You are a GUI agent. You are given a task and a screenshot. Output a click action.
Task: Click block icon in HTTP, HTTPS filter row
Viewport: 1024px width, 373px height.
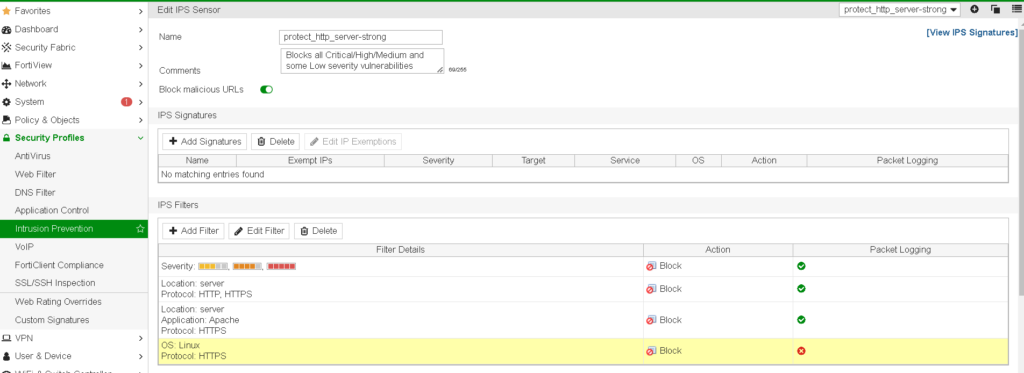651,289
